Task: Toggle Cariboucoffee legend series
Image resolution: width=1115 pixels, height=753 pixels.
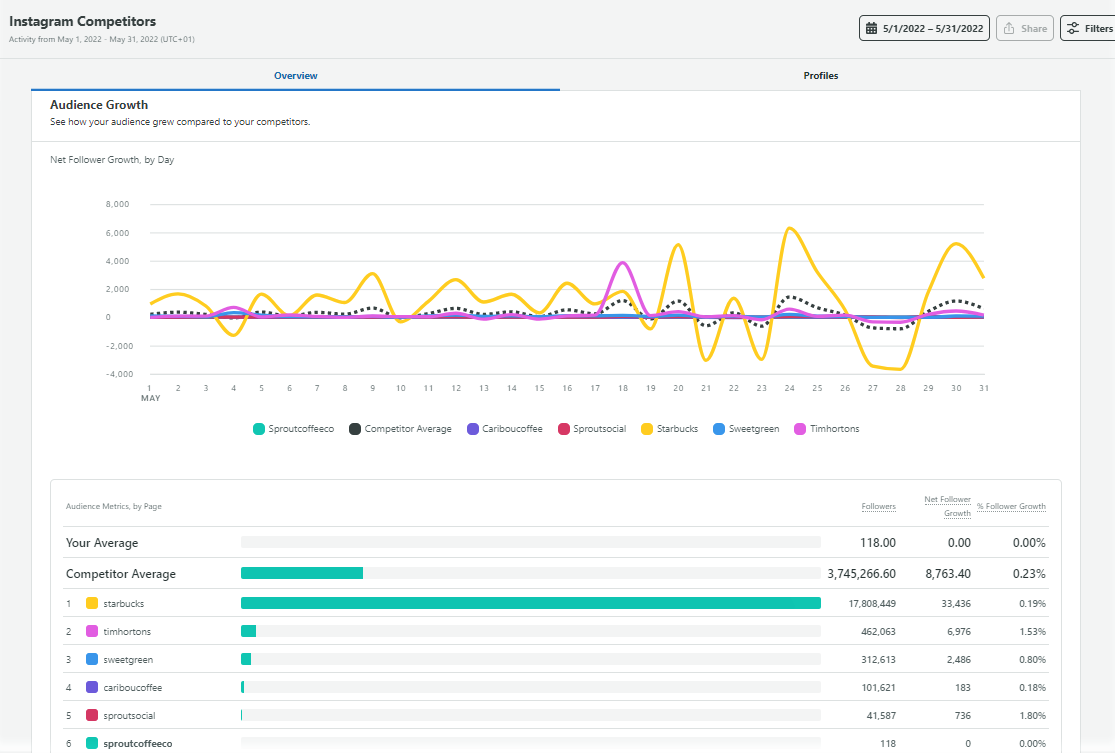Action: point(504,429)
